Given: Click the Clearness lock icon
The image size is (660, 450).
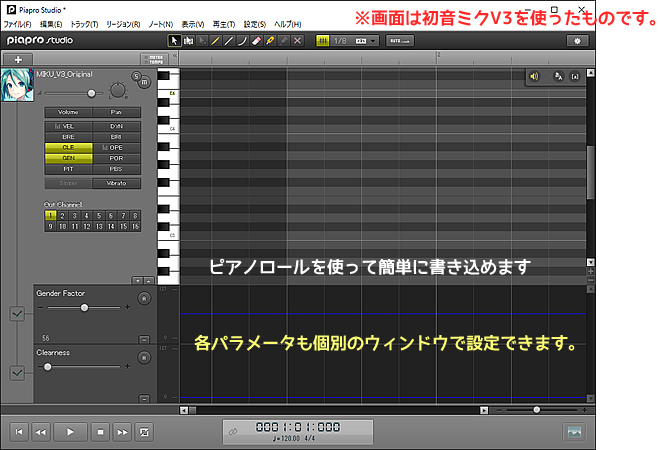Looking at the screenshot, I should [144, 357].
